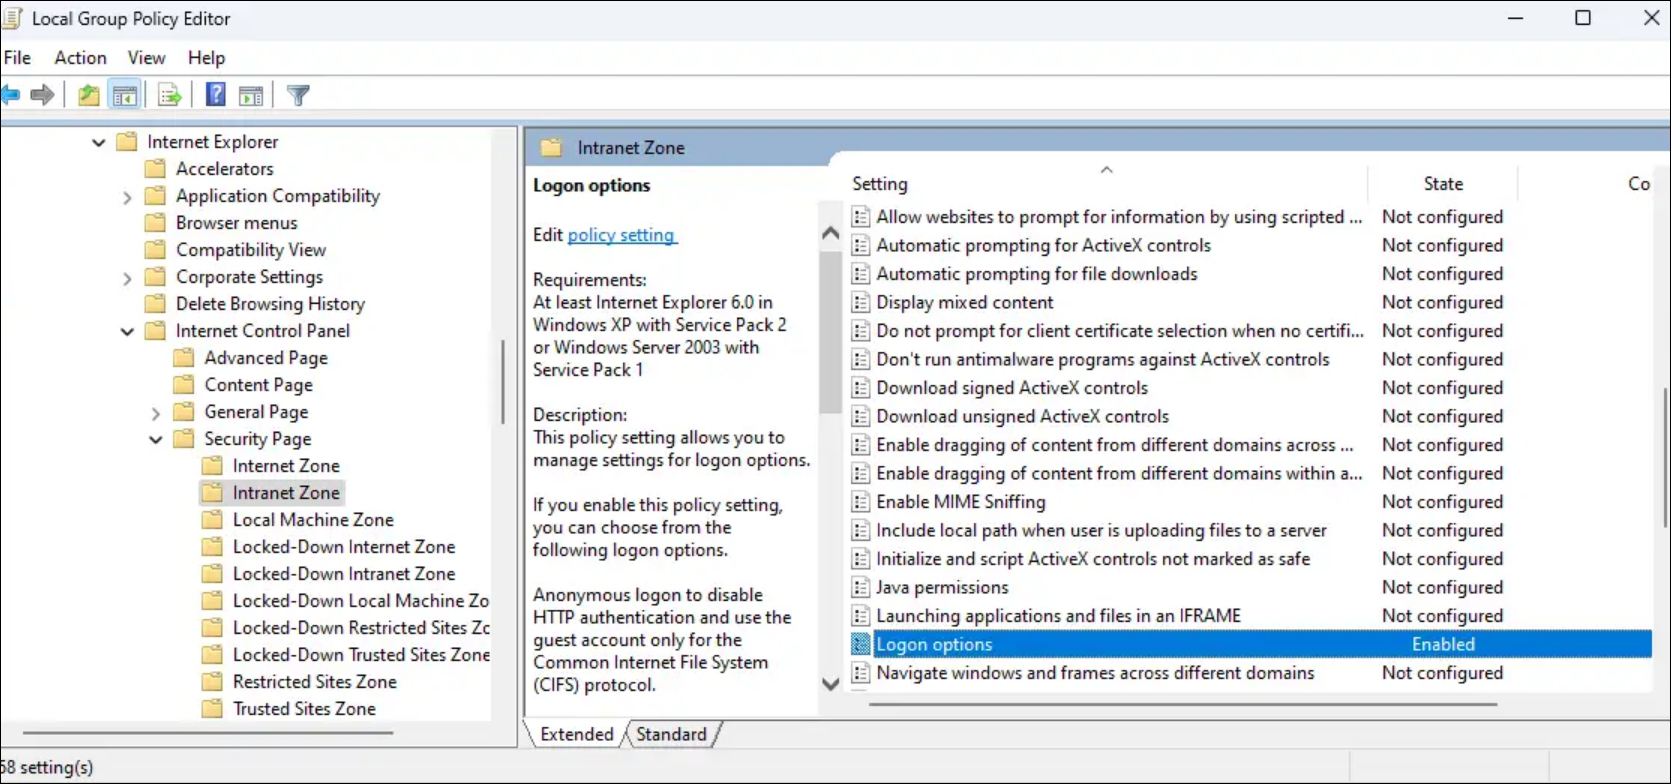Switch to the Extended tab
The image size is (1671, 784).
(x=577, y=734)
